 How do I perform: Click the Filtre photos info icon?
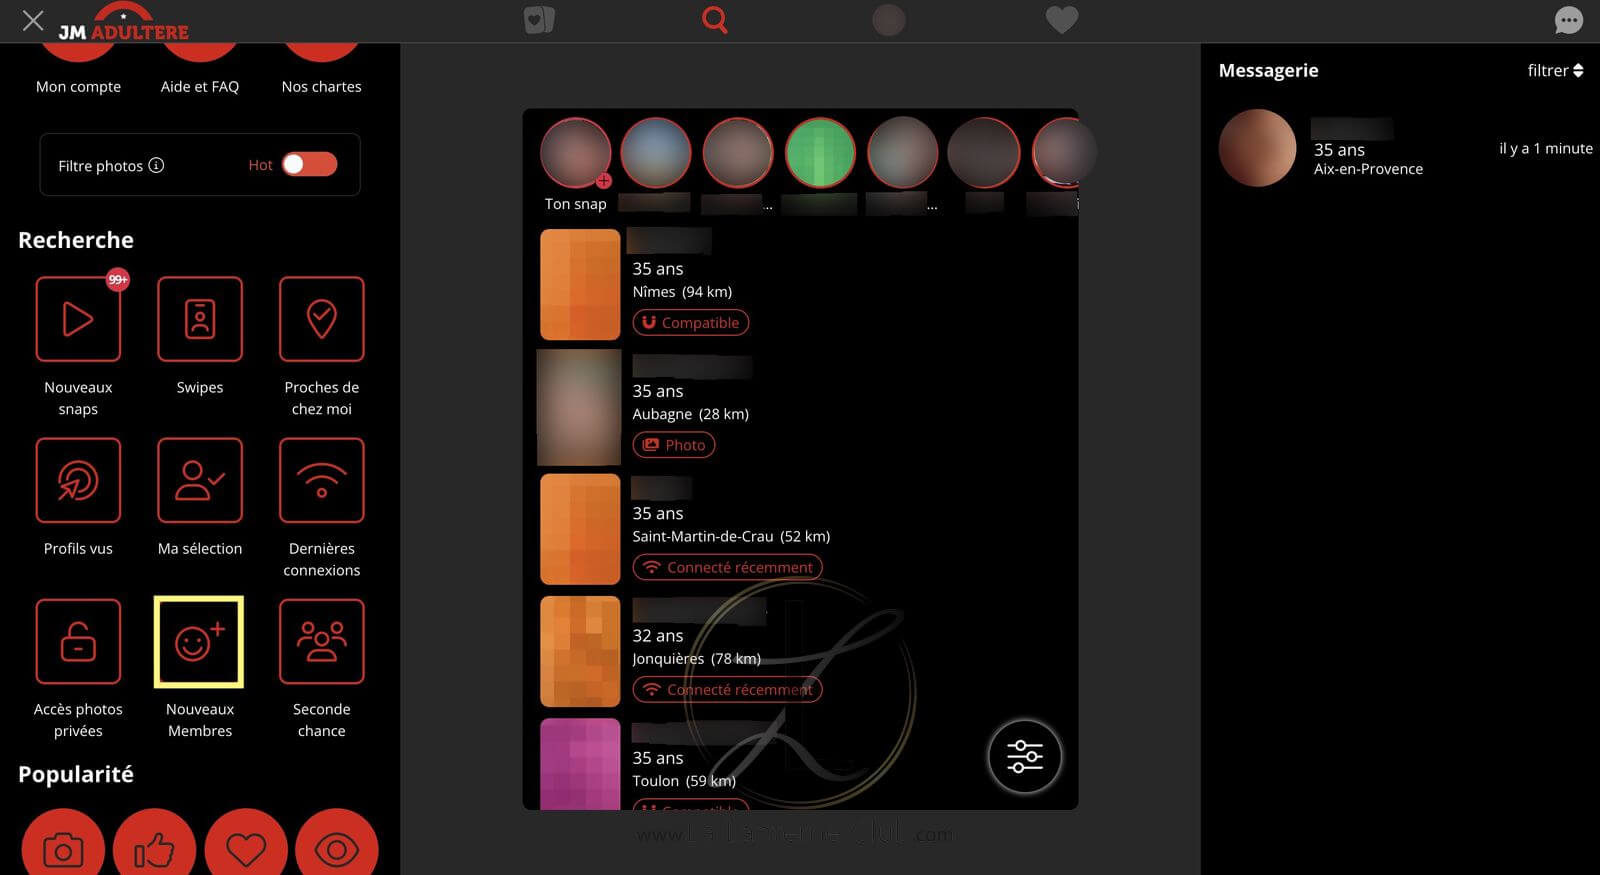[156, 165]
